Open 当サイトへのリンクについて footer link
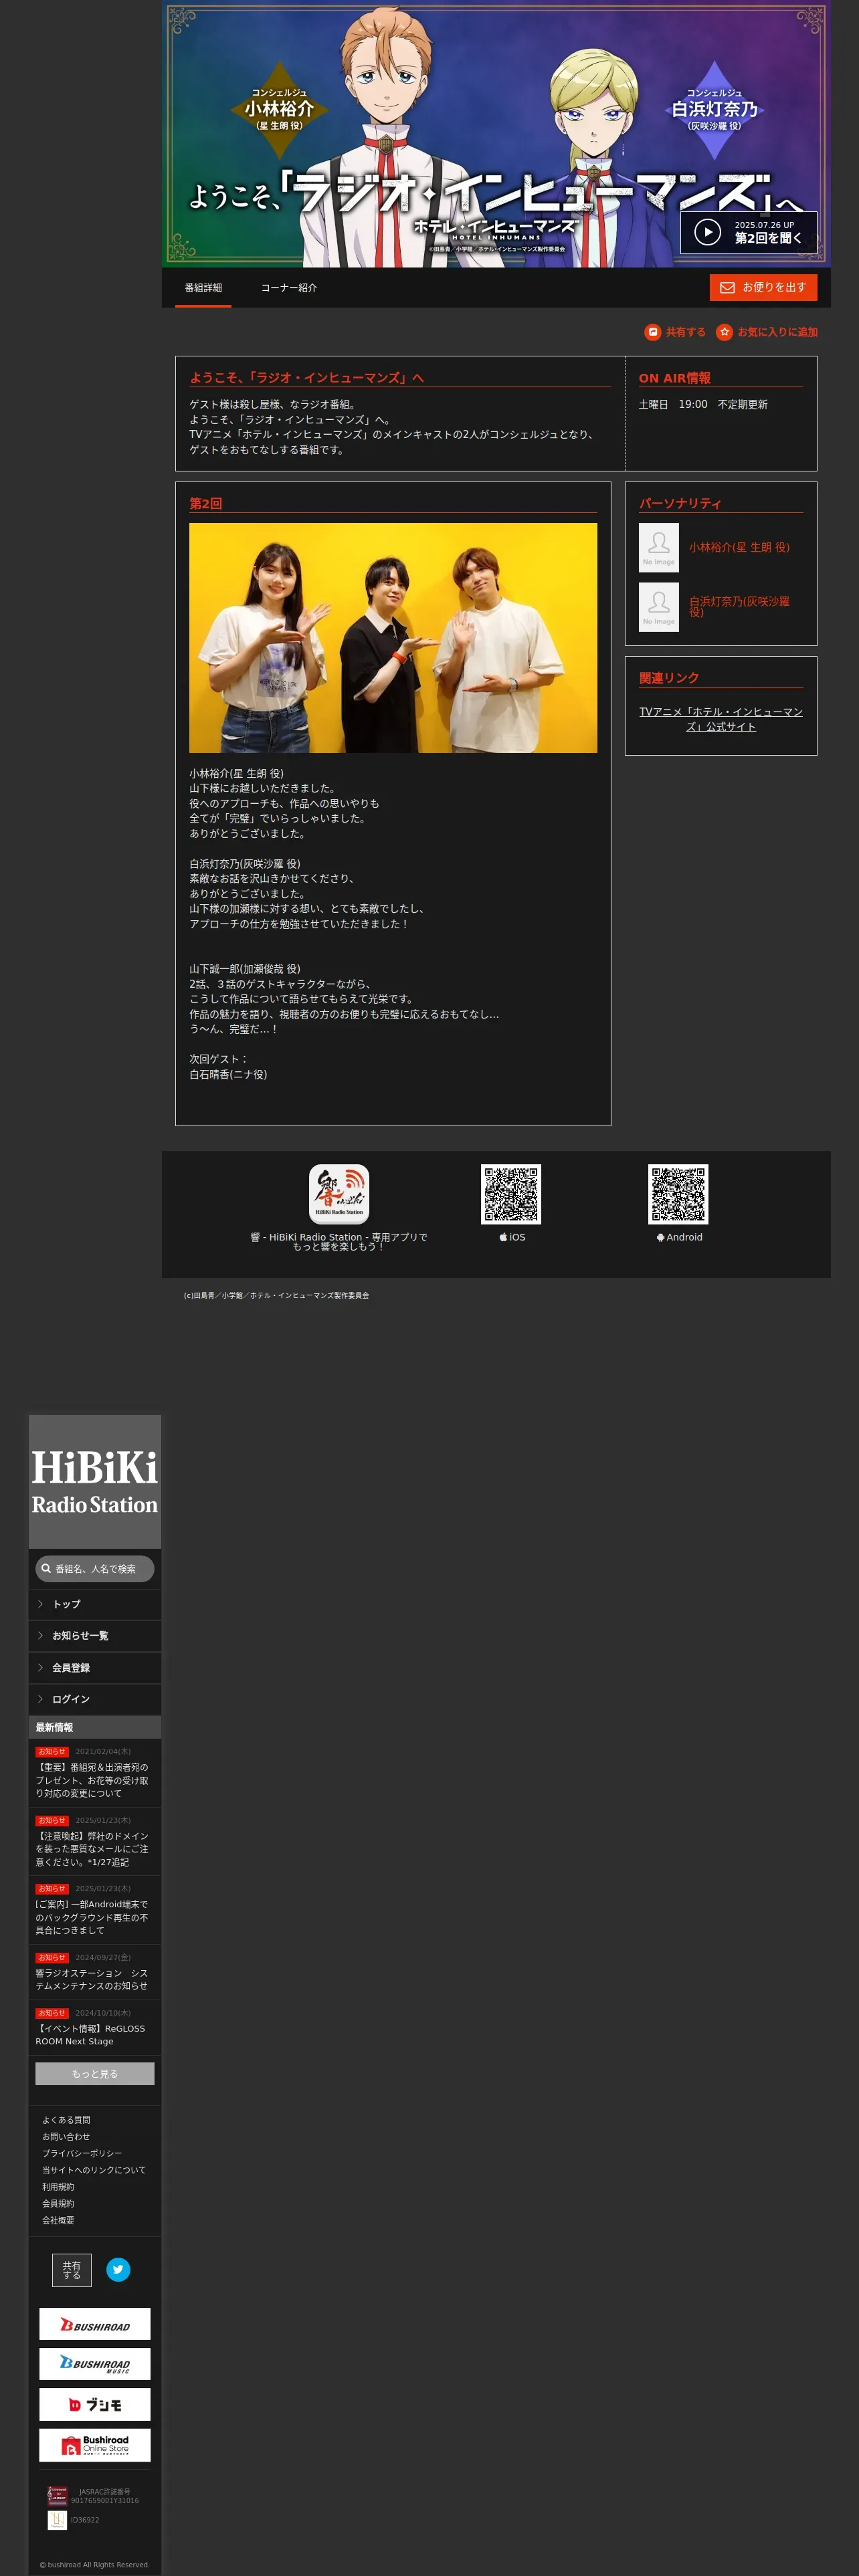 tap(94, 2170)
